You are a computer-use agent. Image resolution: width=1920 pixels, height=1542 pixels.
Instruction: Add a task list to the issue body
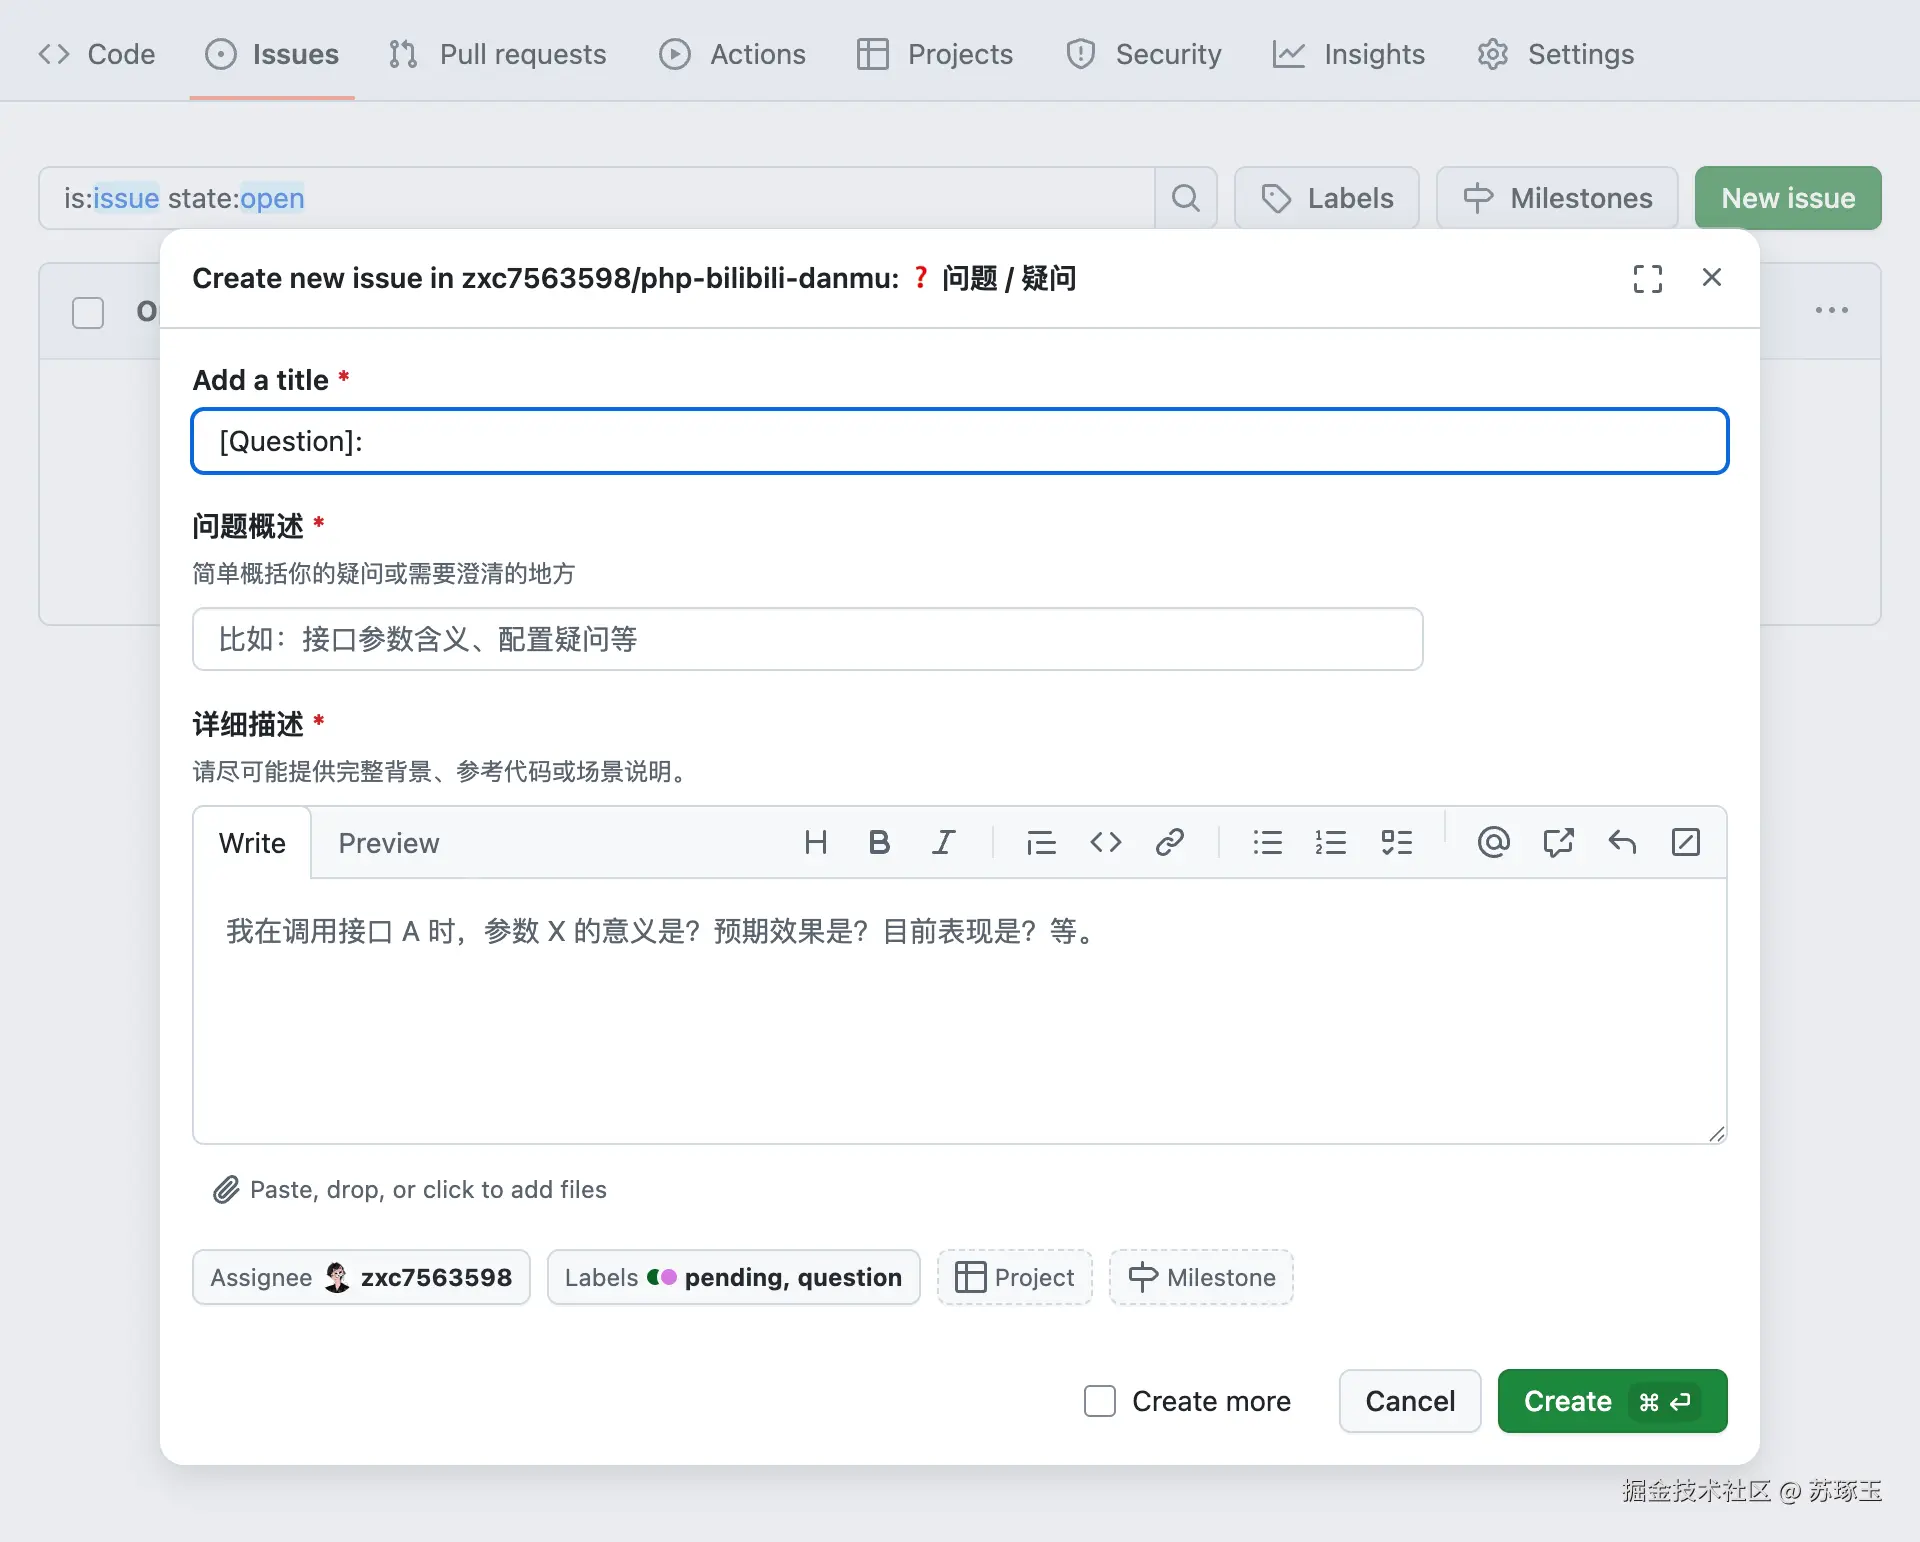pos(1397,843)
